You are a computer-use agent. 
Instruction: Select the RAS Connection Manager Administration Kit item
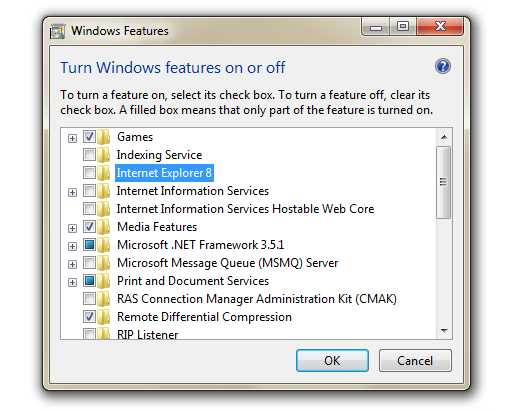click(257, 299)
